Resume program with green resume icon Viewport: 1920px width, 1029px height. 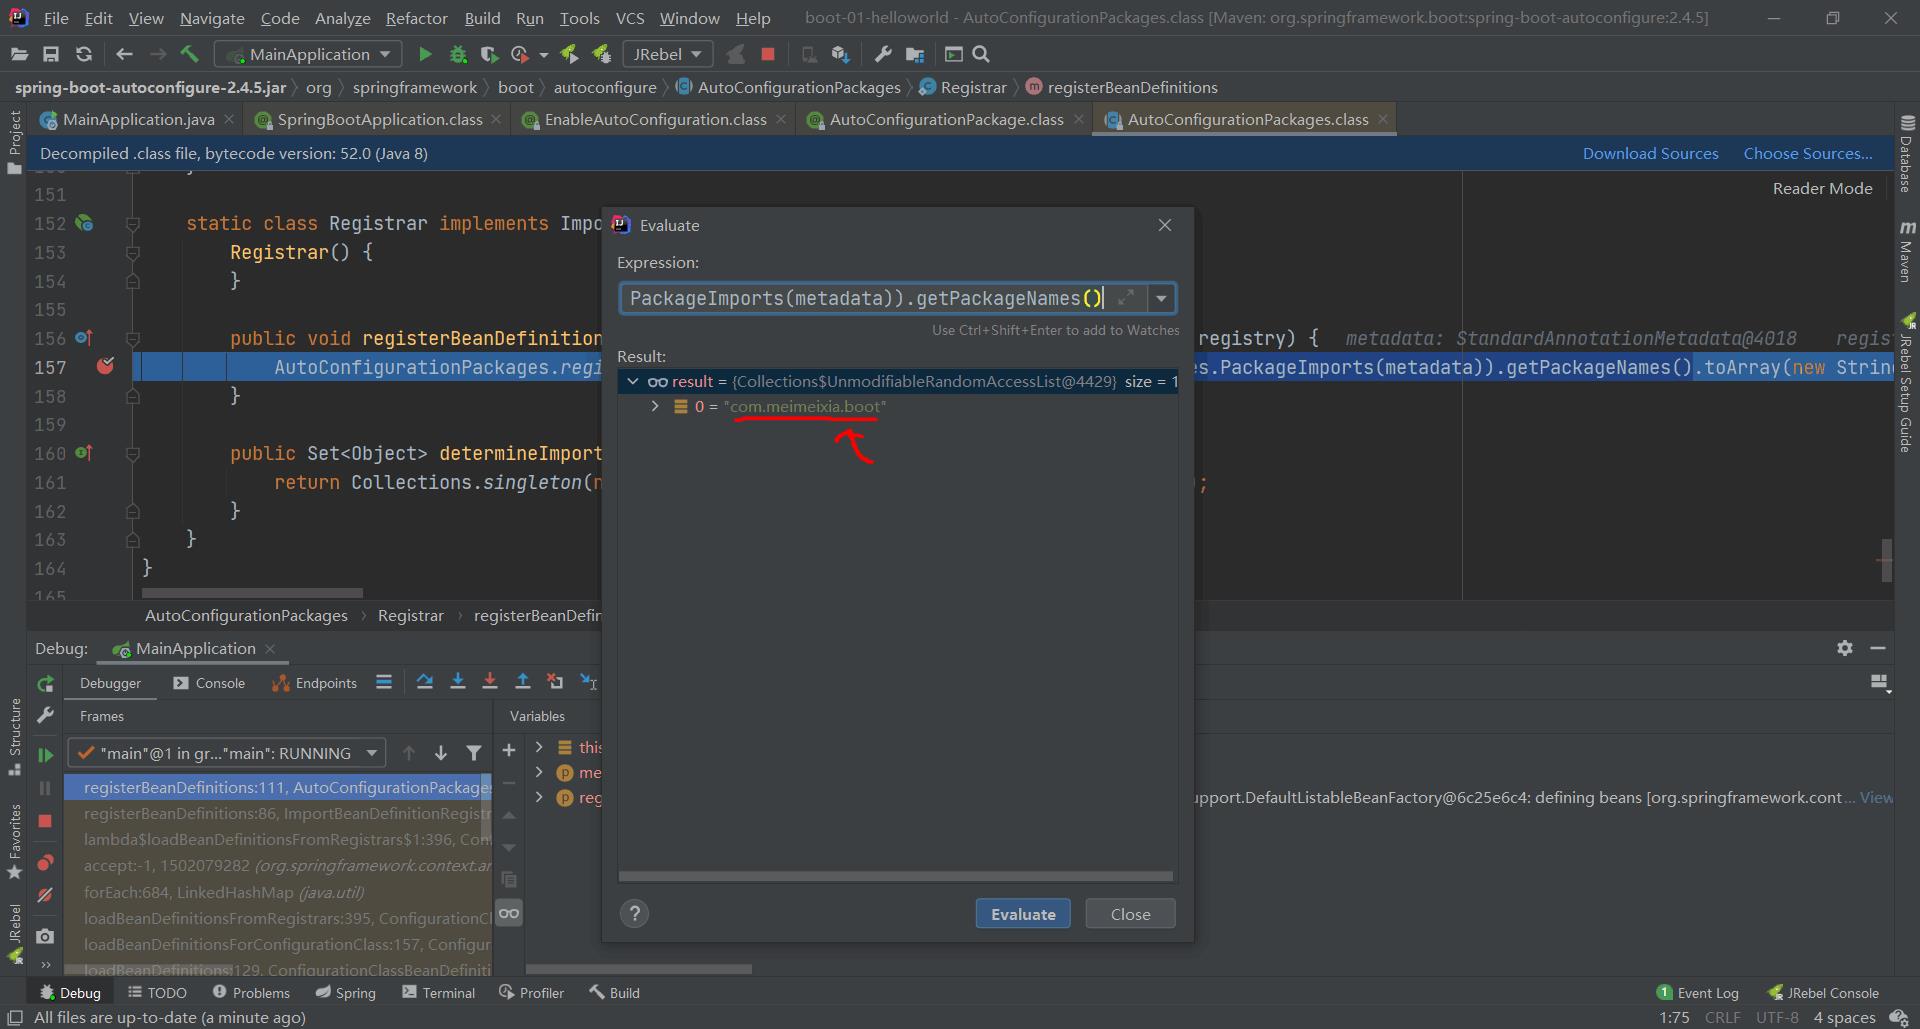[x=45, y=755]
